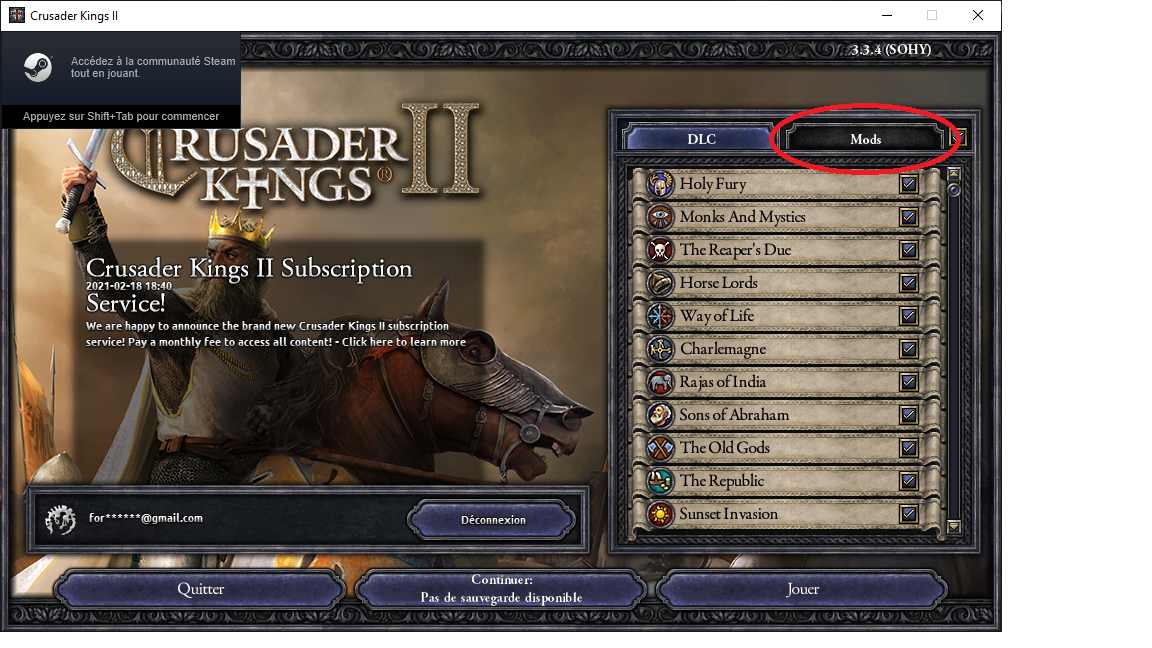This screenshot has height=648, width=1152.
Task: Uncheck the Sons of Abraham DLC
Action: pyautogui.click(x=909, y=415)
